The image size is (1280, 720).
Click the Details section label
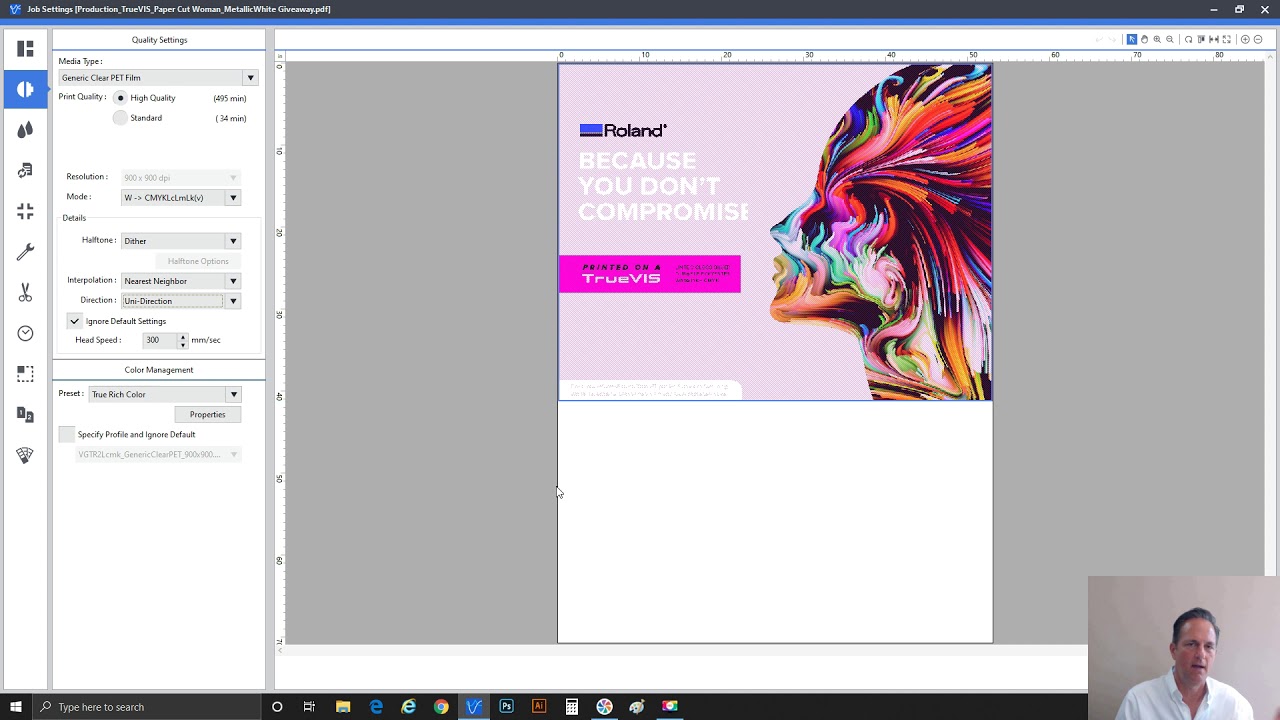point(74,218)
